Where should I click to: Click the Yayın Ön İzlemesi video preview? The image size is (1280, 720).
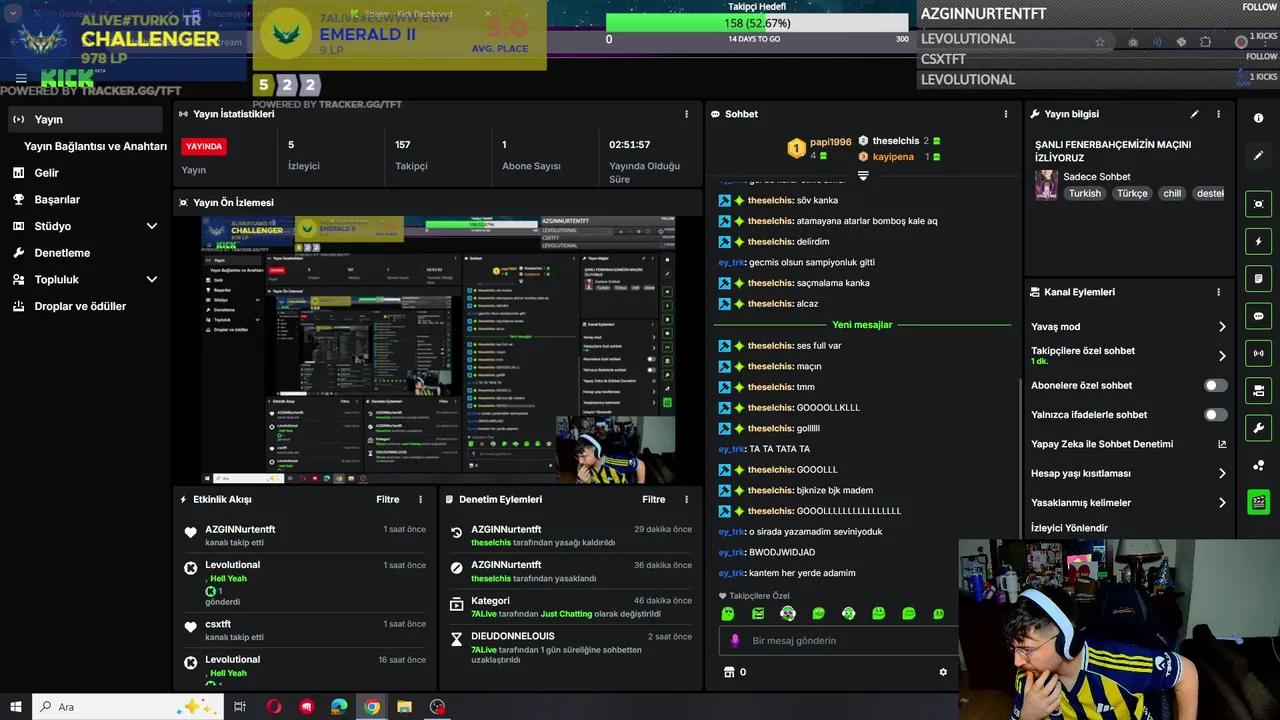(438, 350)
